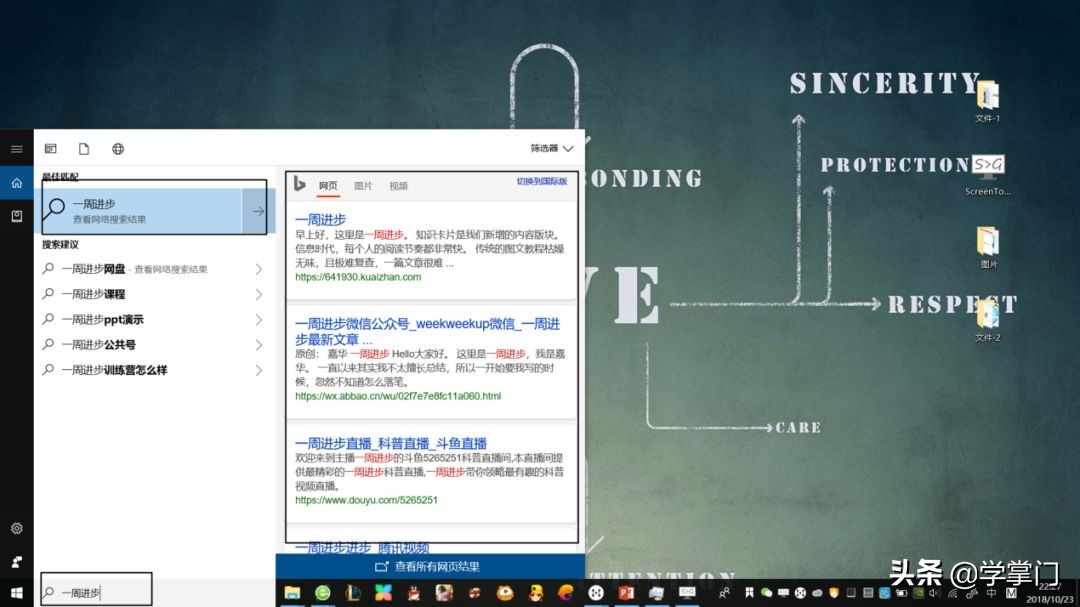
Task: Click the feedback icon near sidebar bottom
Action: tap(16, 562)
